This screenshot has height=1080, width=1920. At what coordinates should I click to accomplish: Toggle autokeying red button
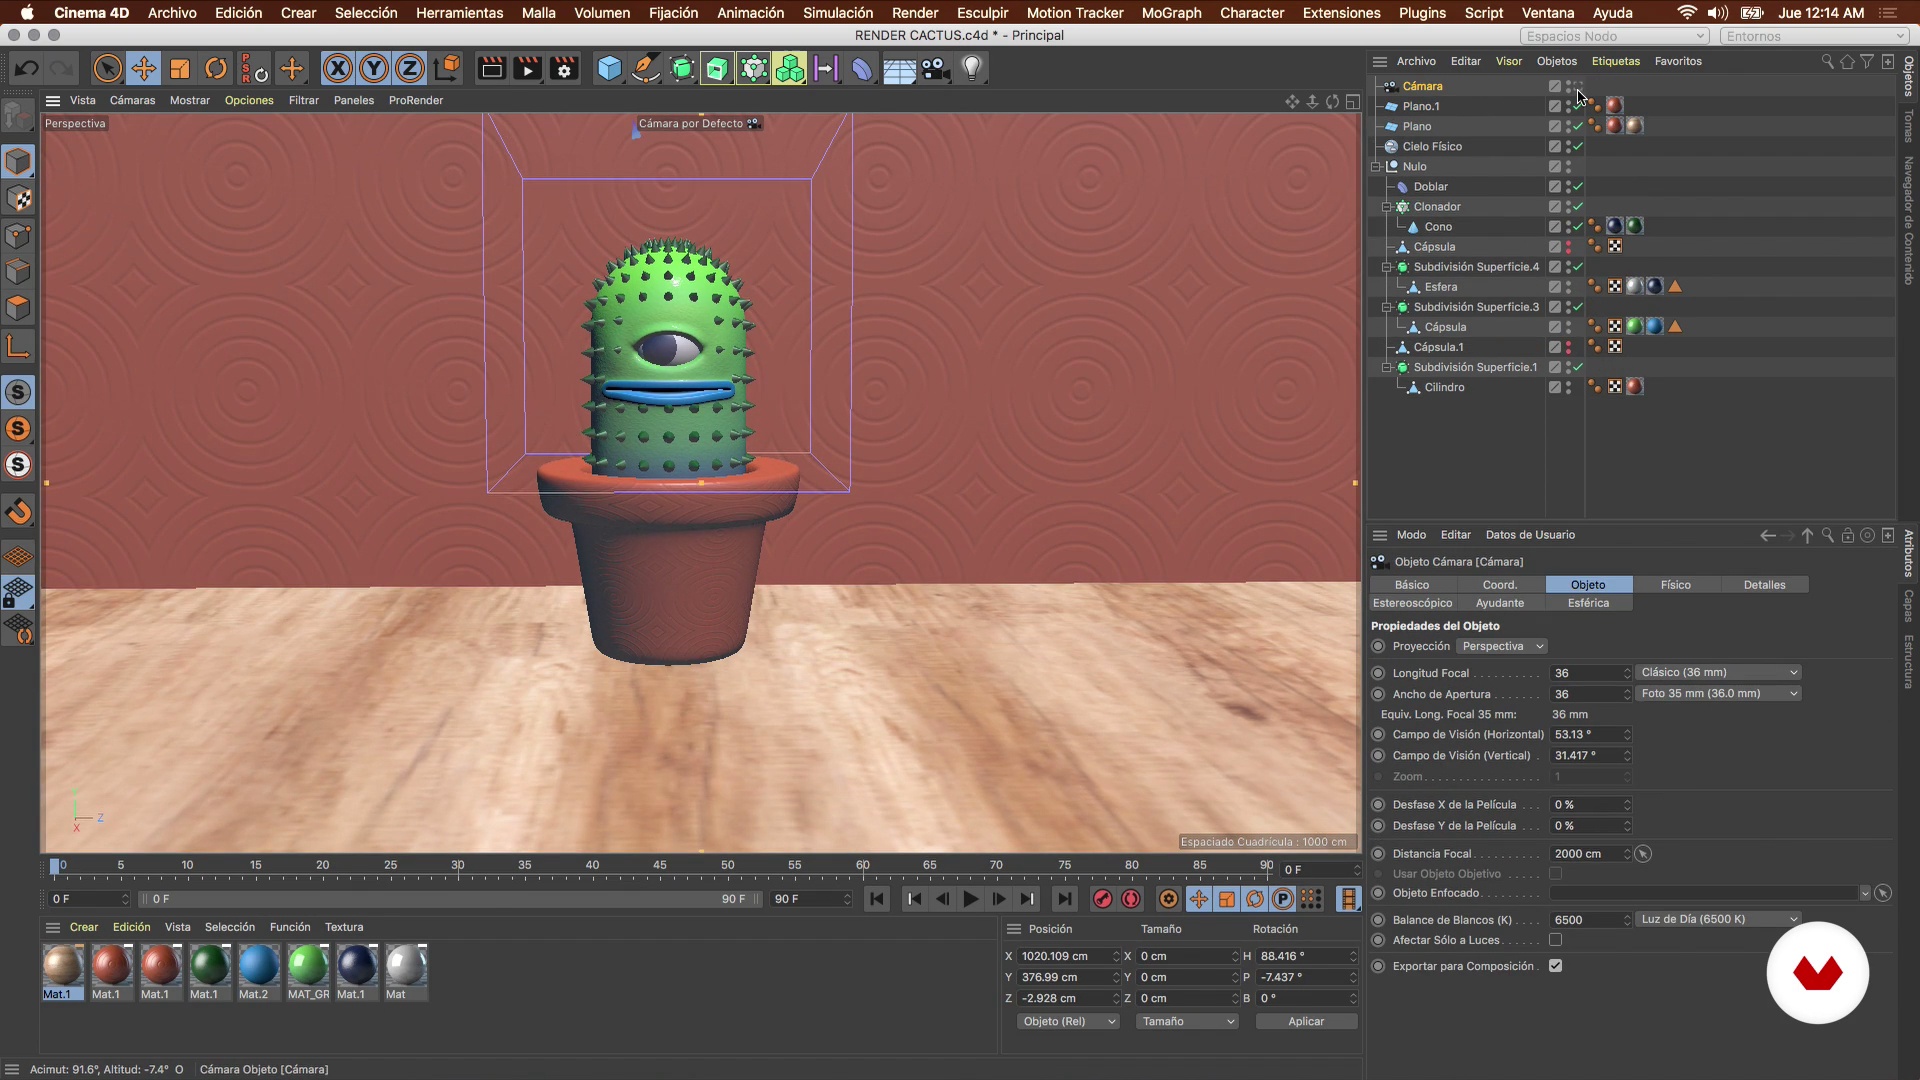1131,899
